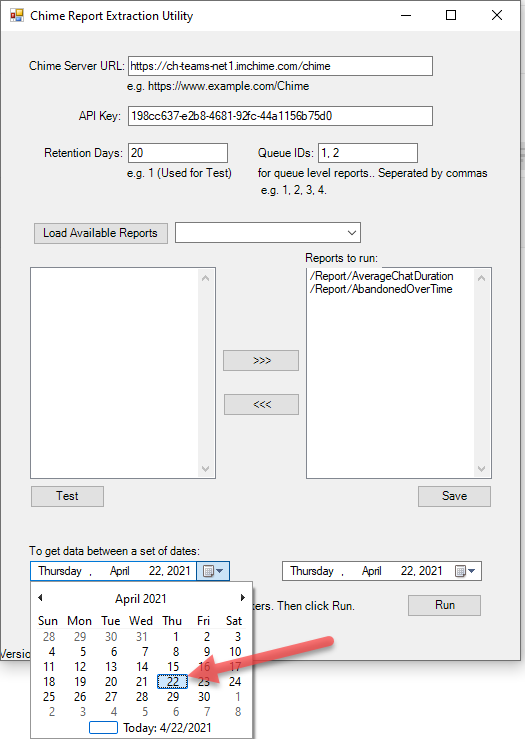This screenshot has height=739, width=525.
Task: Select /Report/AbandonedOverTime in Reports to run
Action: tap(381, 289)
